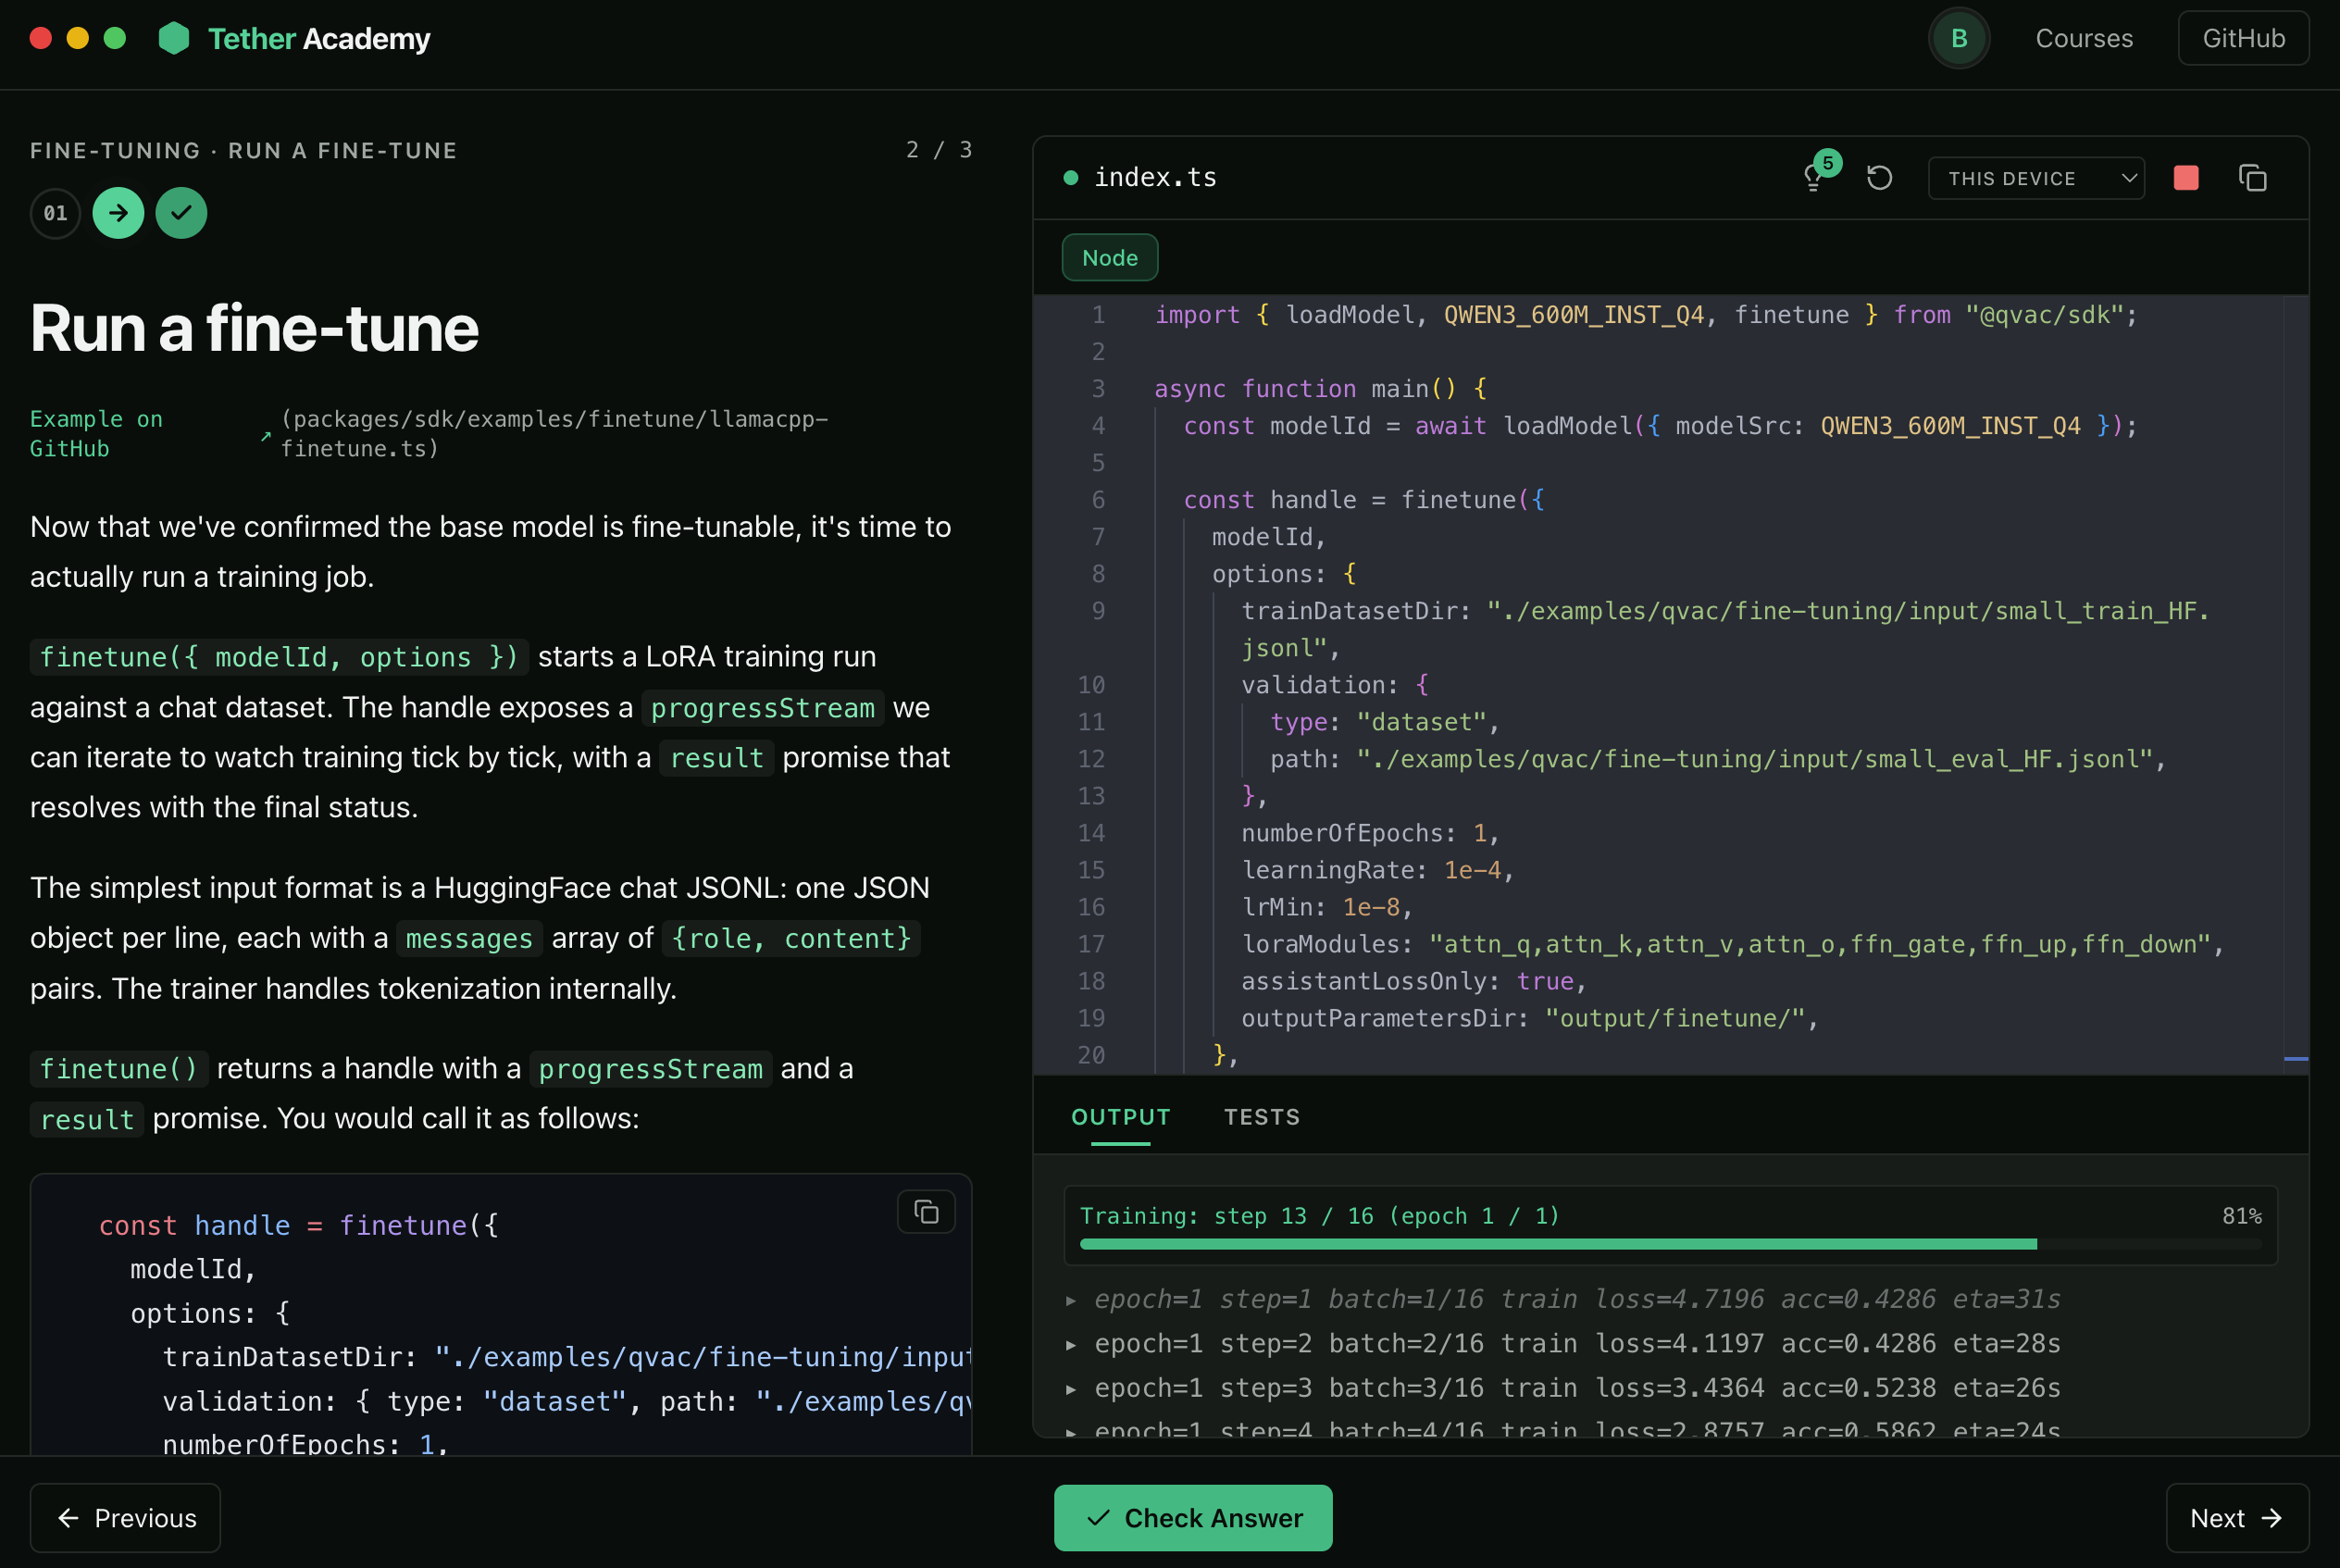Go to the Previous lesson
The image size is (2340, 1568).
pyautogui.click(x=125, y=1518)
